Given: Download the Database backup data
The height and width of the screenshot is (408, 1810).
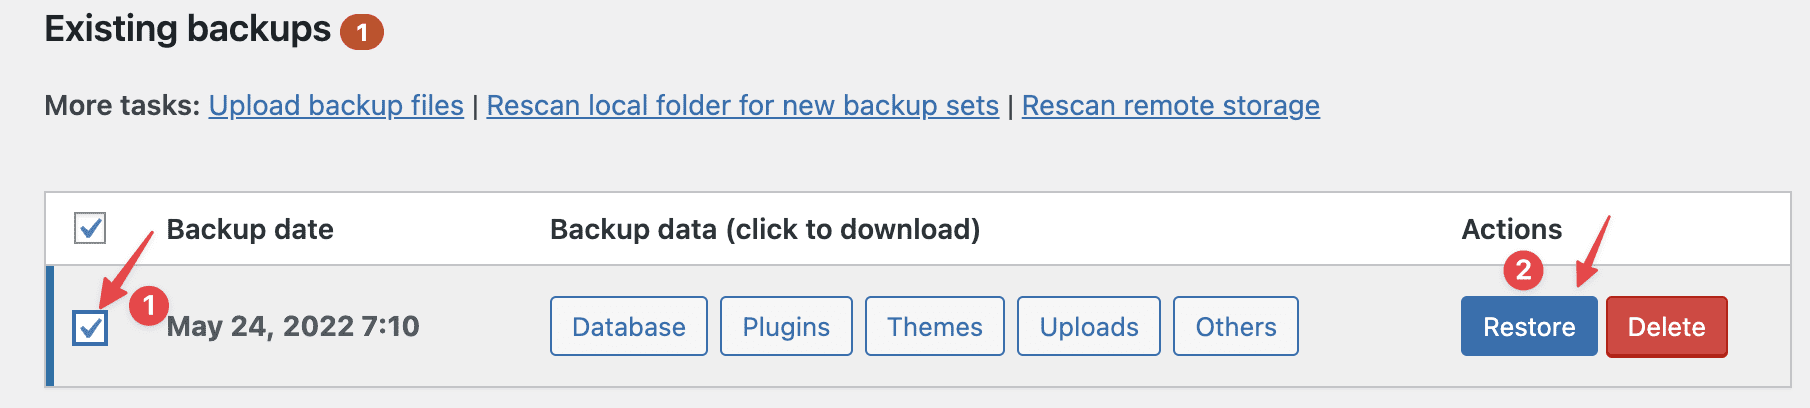Looking at the screenshot, I should coord(628,326).
